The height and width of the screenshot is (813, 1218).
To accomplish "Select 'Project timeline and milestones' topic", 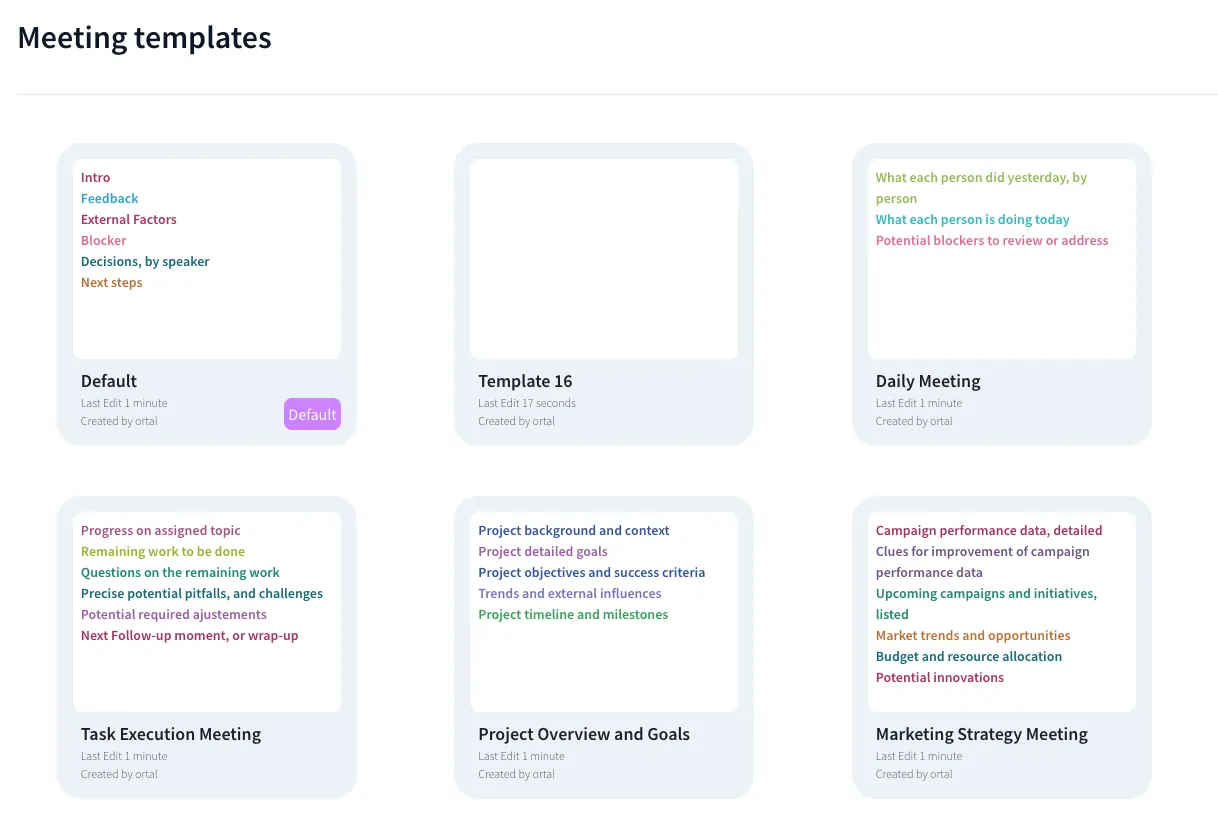I will tap(573, 615).
